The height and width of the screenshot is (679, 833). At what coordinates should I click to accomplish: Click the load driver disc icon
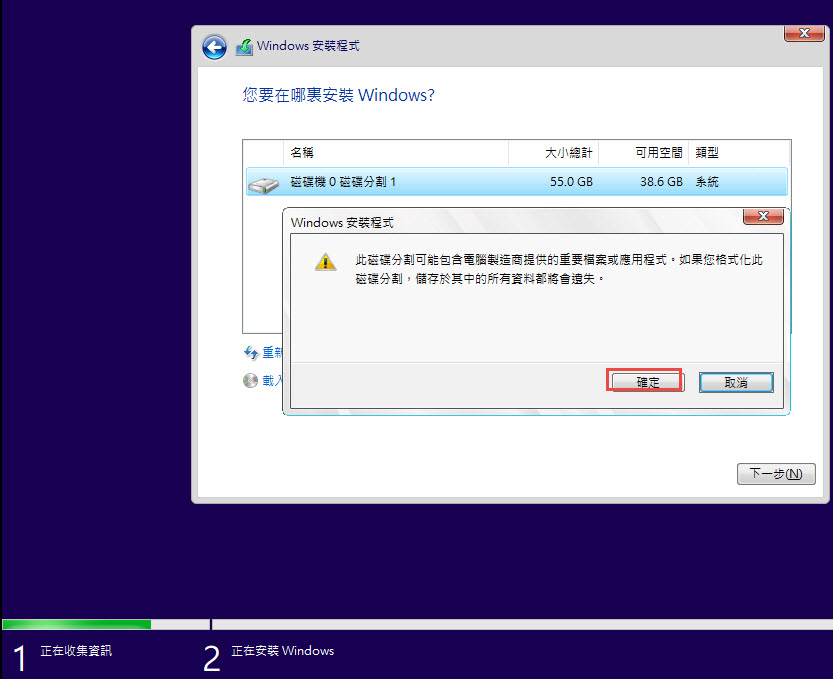coord(250,380)
